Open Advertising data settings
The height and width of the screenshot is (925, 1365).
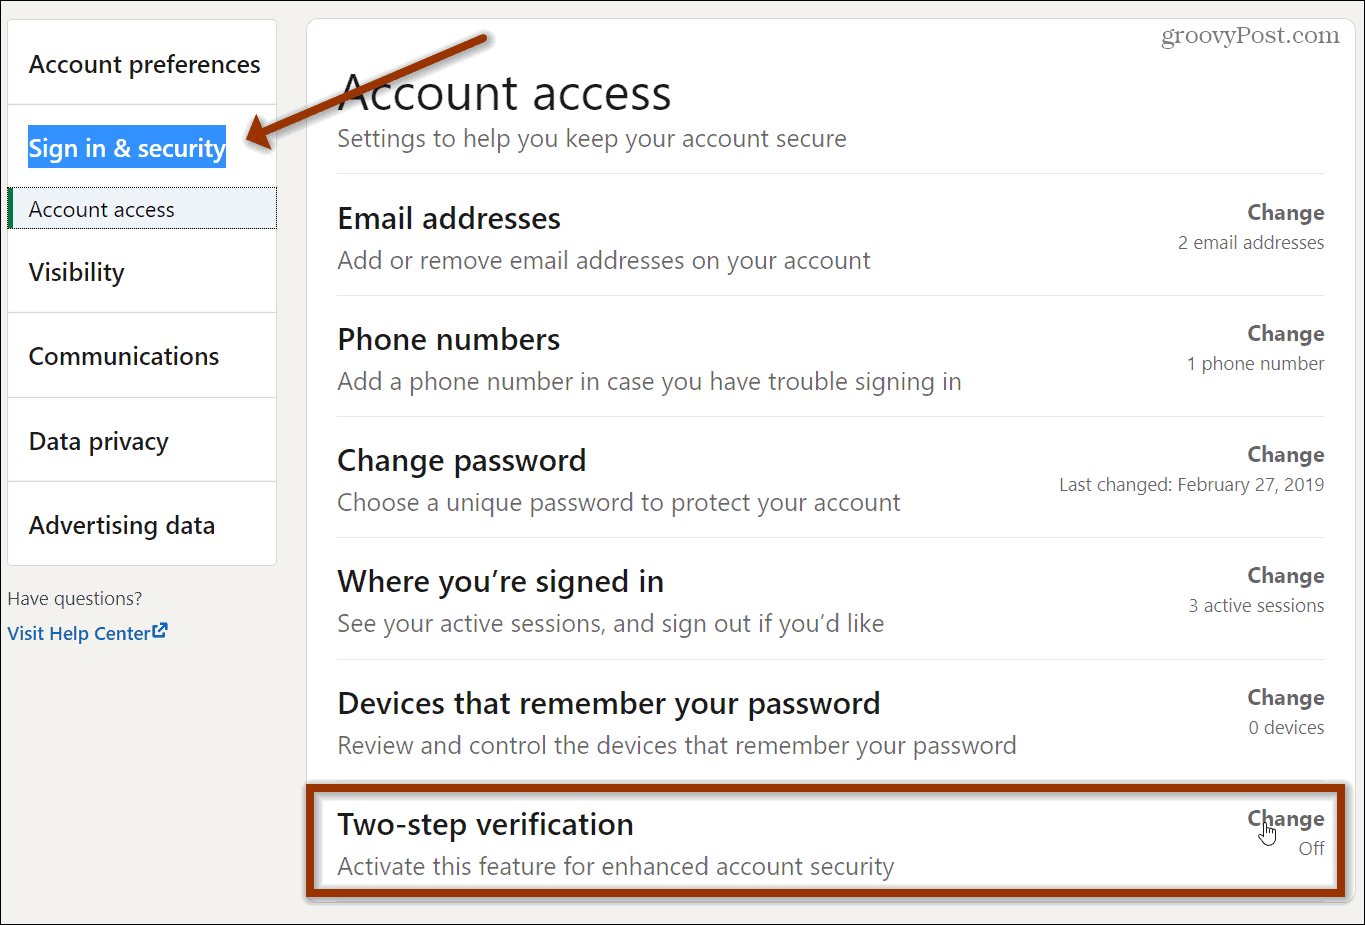pos(122,526)
